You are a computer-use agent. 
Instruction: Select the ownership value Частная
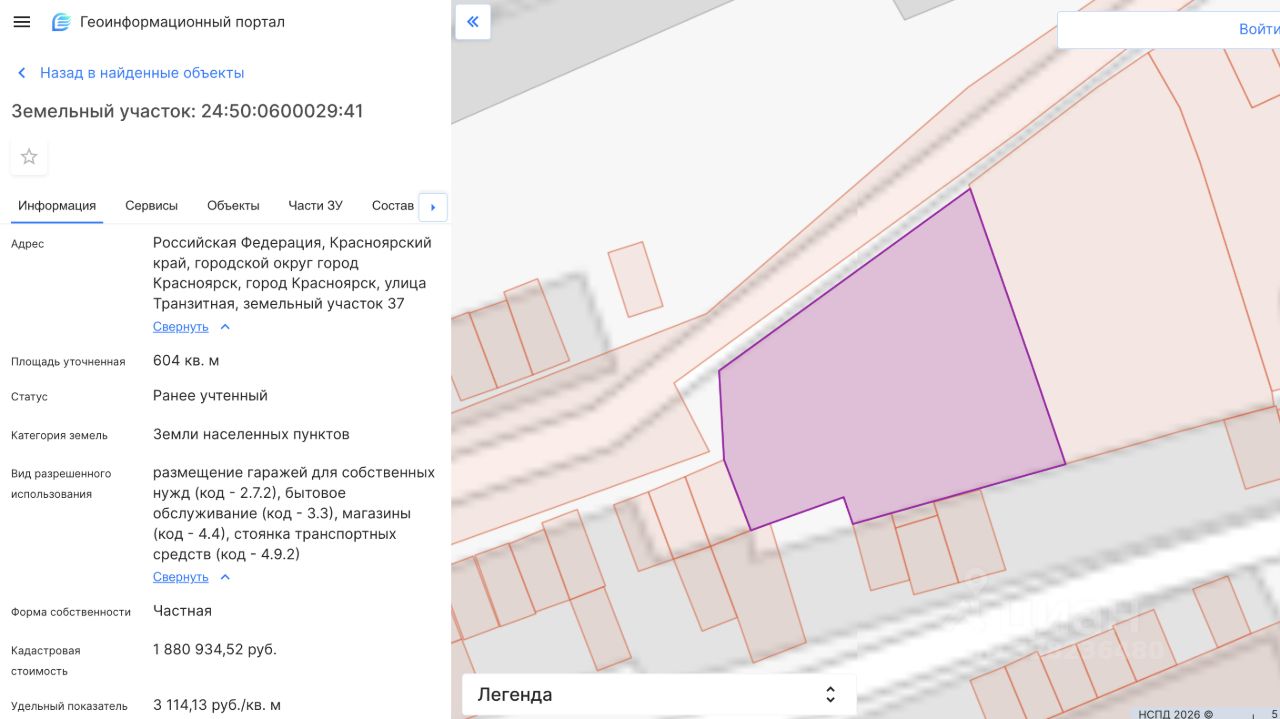click(x=182, y=610)
